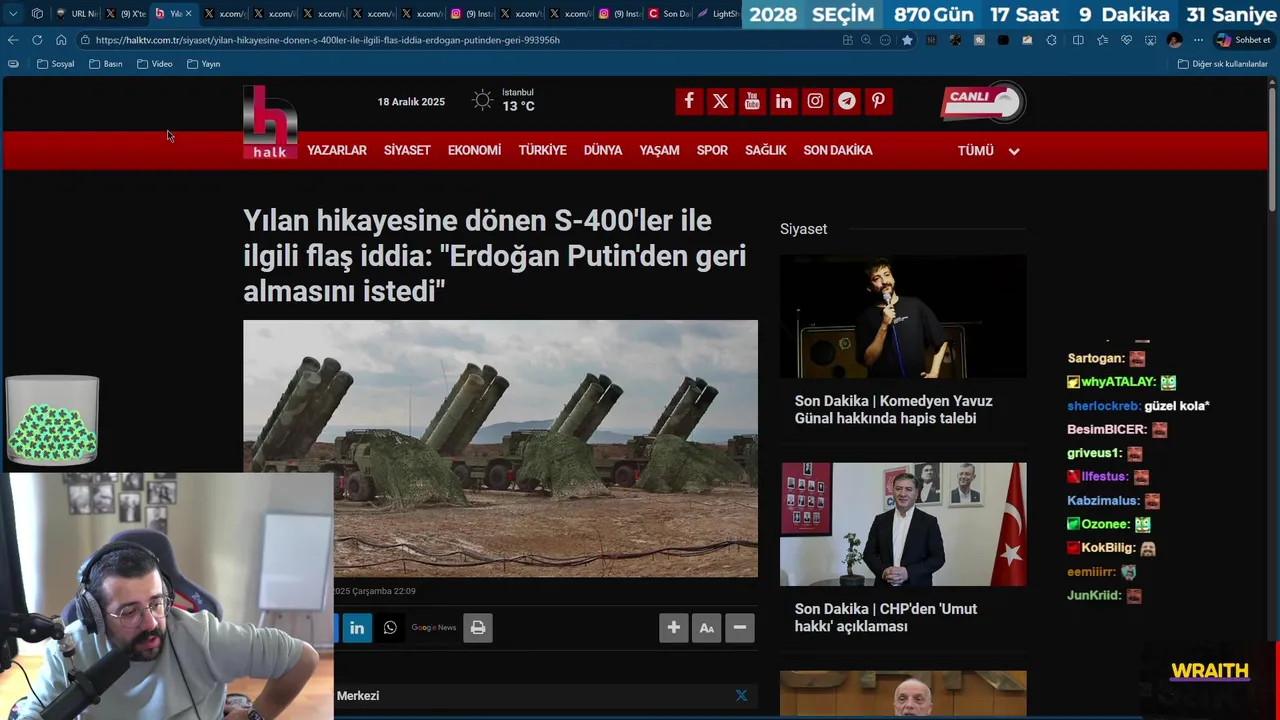Print the article with printer icon
1280x720 pixels.
click(478, 628)
